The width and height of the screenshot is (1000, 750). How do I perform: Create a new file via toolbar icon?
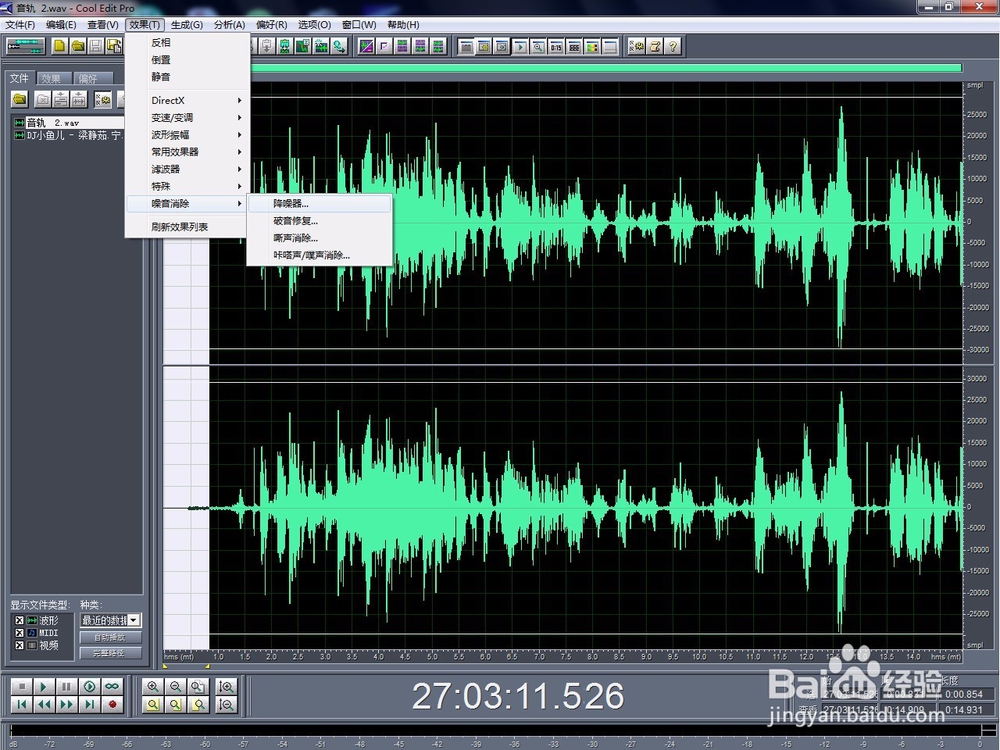[x=59, y=46]
